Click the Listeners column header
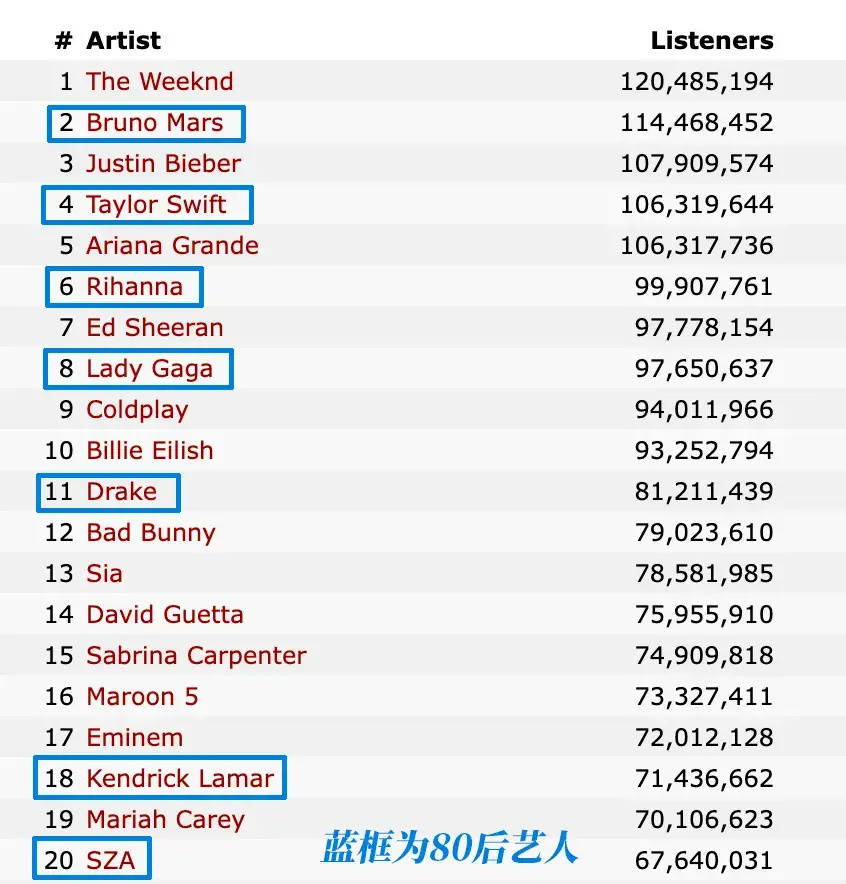Screen dimensions: 846x884 pos(711,41)
